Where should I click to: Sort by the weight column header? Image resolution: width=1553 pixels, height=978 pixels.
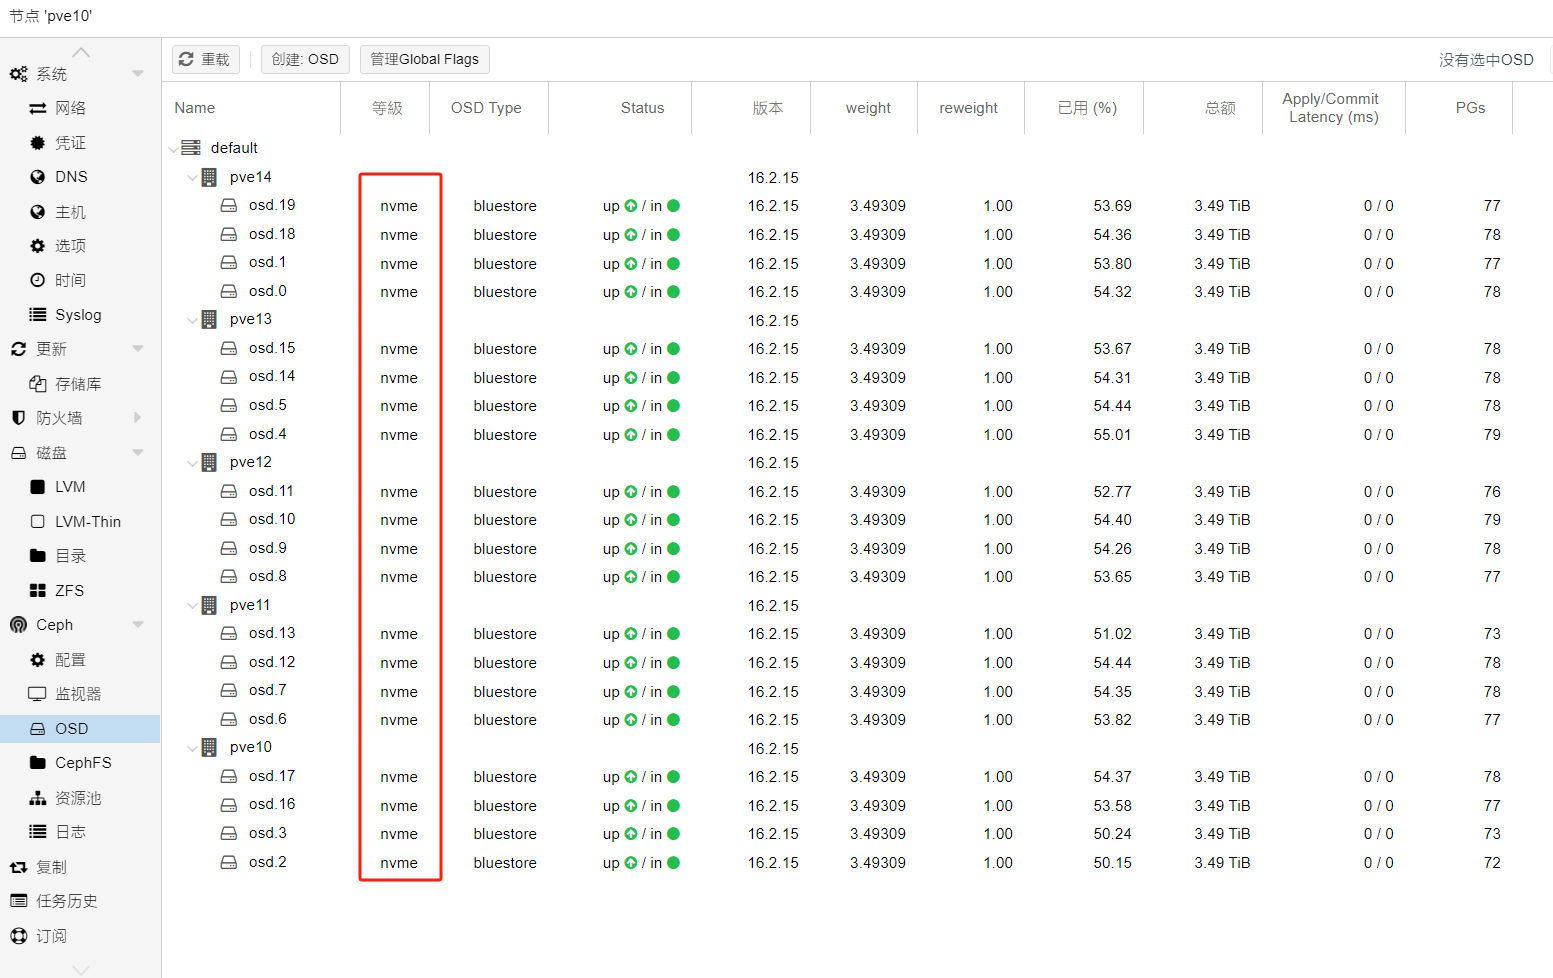[x=864, y=108]
